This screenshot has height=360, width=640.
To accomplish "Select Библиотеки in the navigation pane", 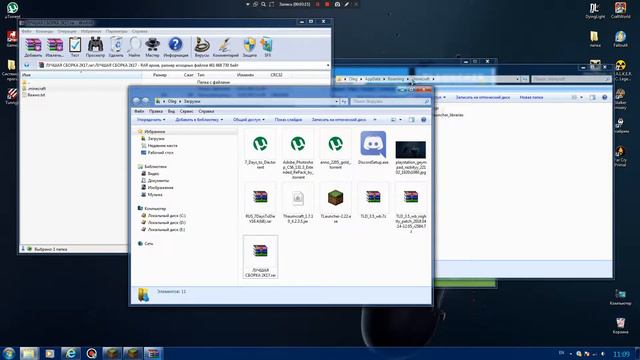I will click(155, 167).
